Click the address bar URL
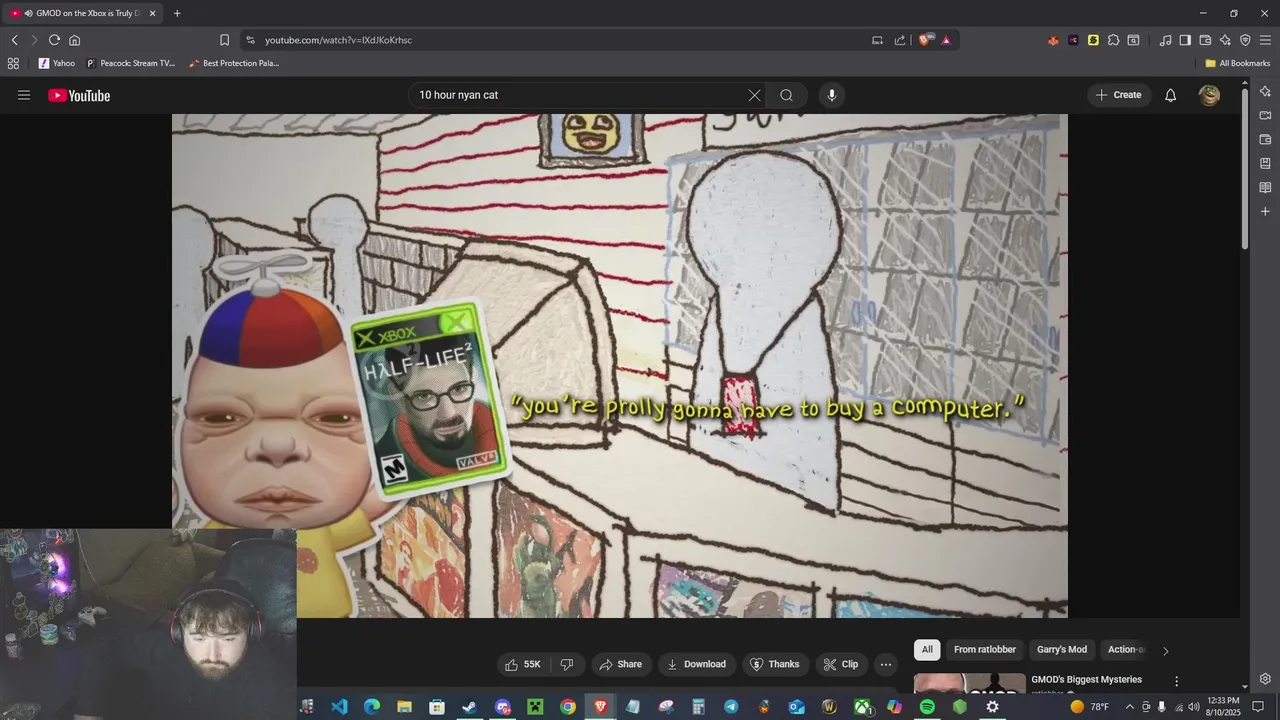 [338, 40]
